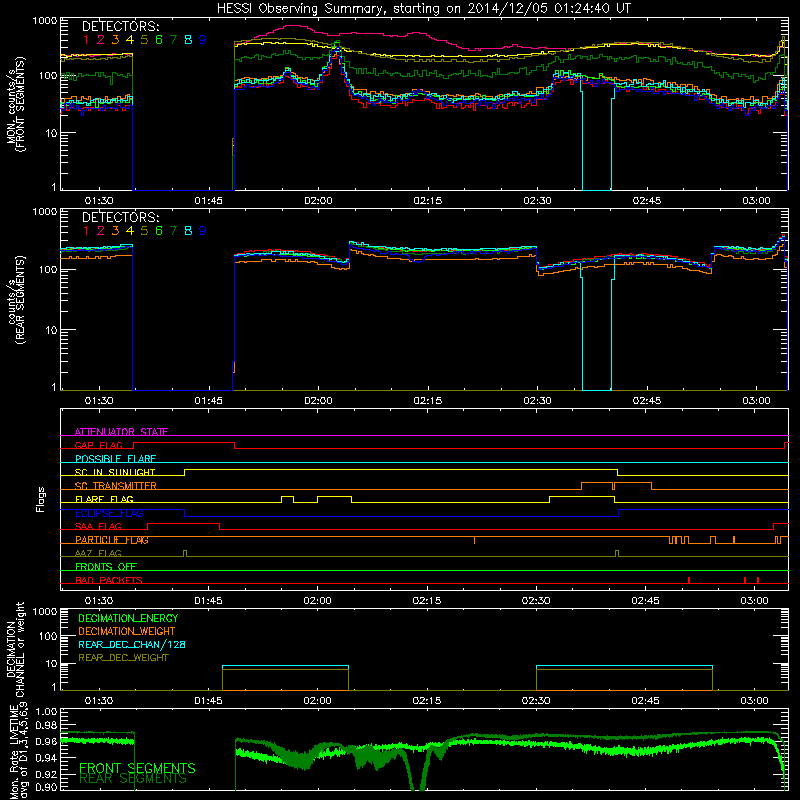Click DETECTORS: heading in the front segments plot

click(120, 26)
